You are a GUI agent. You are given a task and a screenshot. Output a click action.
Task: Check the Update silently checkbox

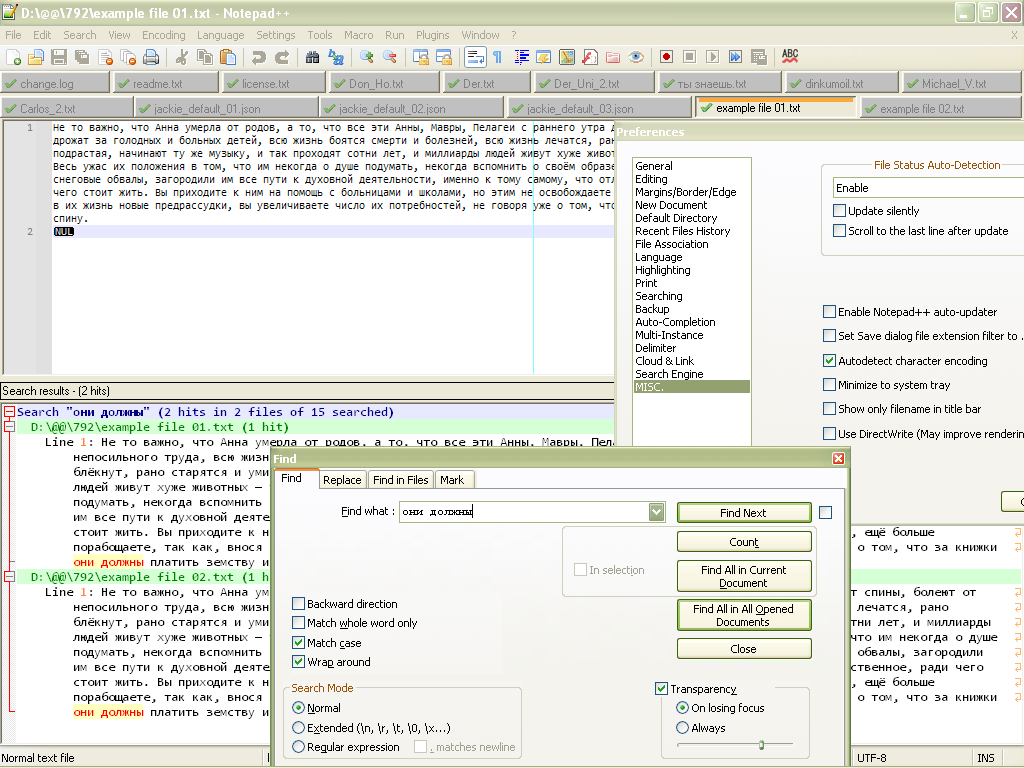[839, 210]
